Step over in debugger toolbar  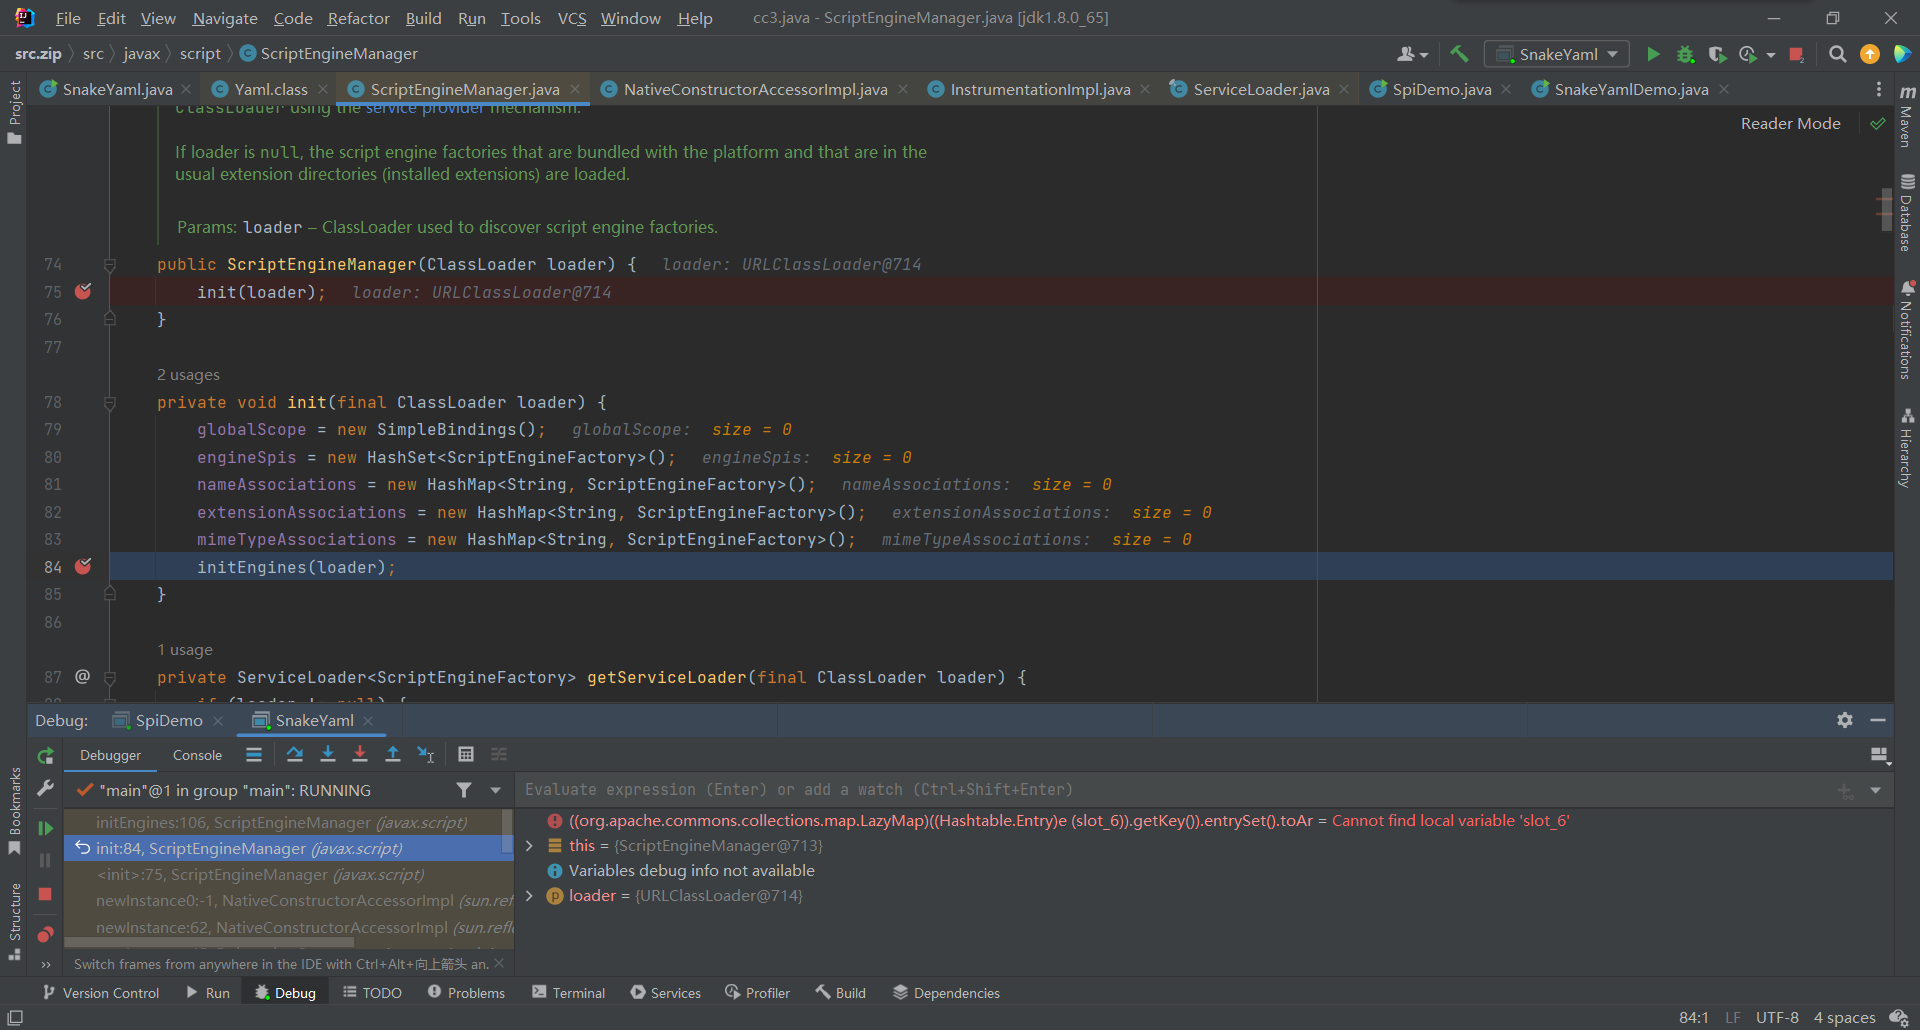tap(295, 754)
